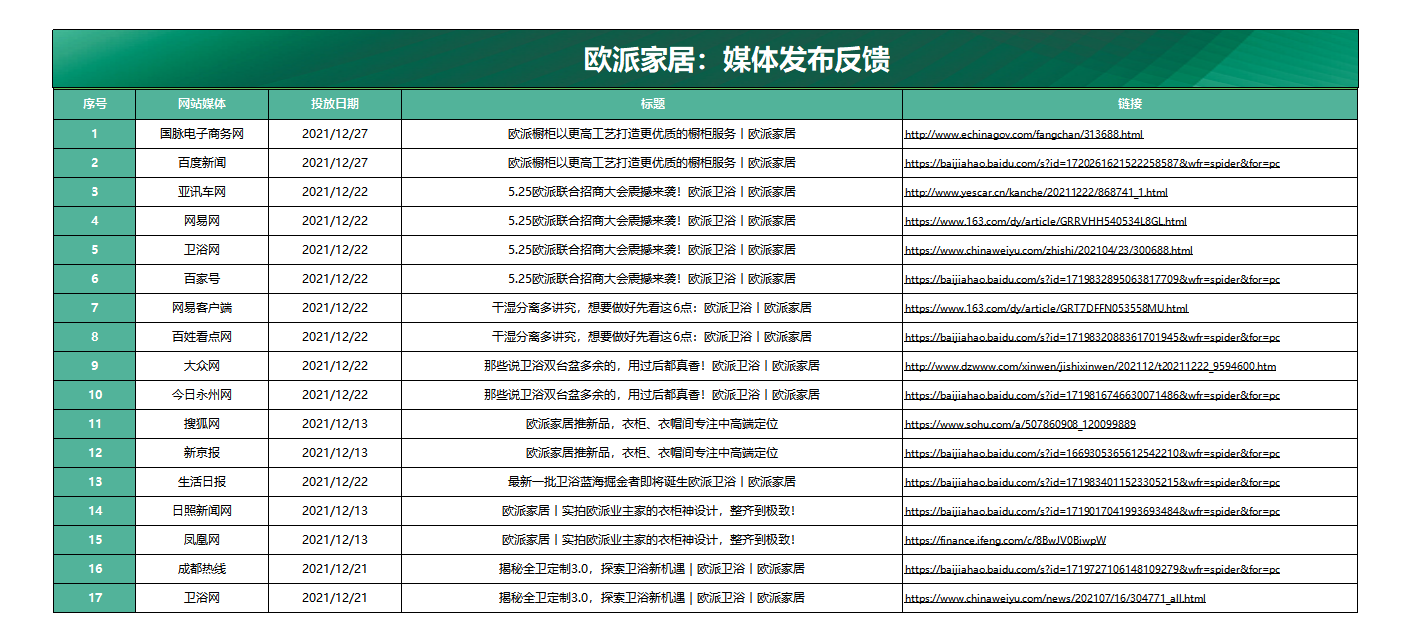Click the 163.com link for 网易网

pos(1045,221)
